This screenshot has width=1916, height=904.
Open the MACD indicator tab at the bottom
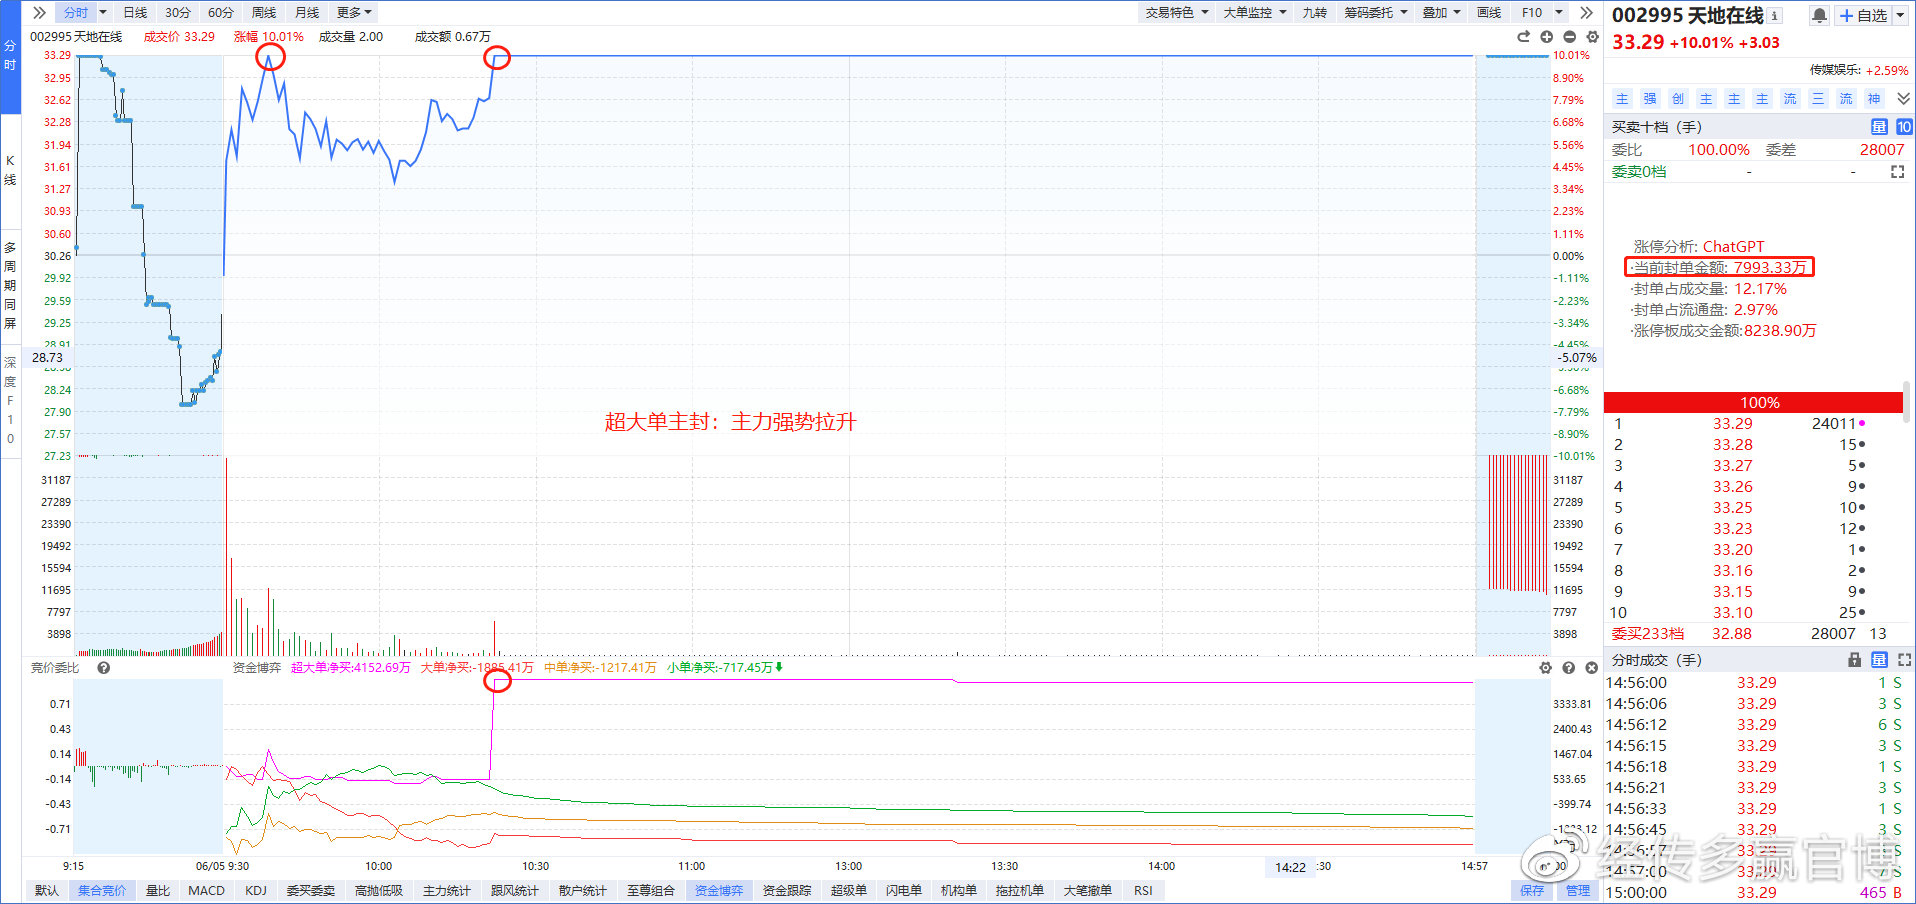point(205,889)
